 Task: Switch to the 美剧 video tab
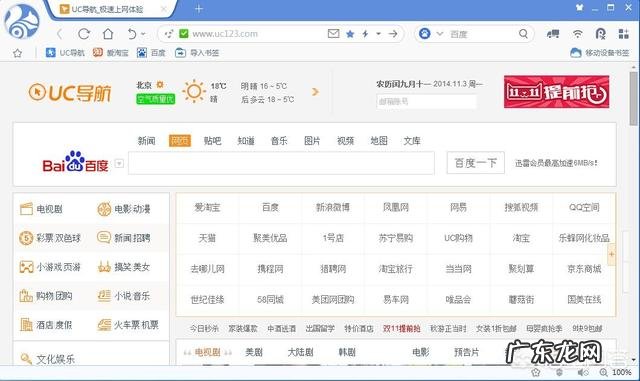click(253, 352)
